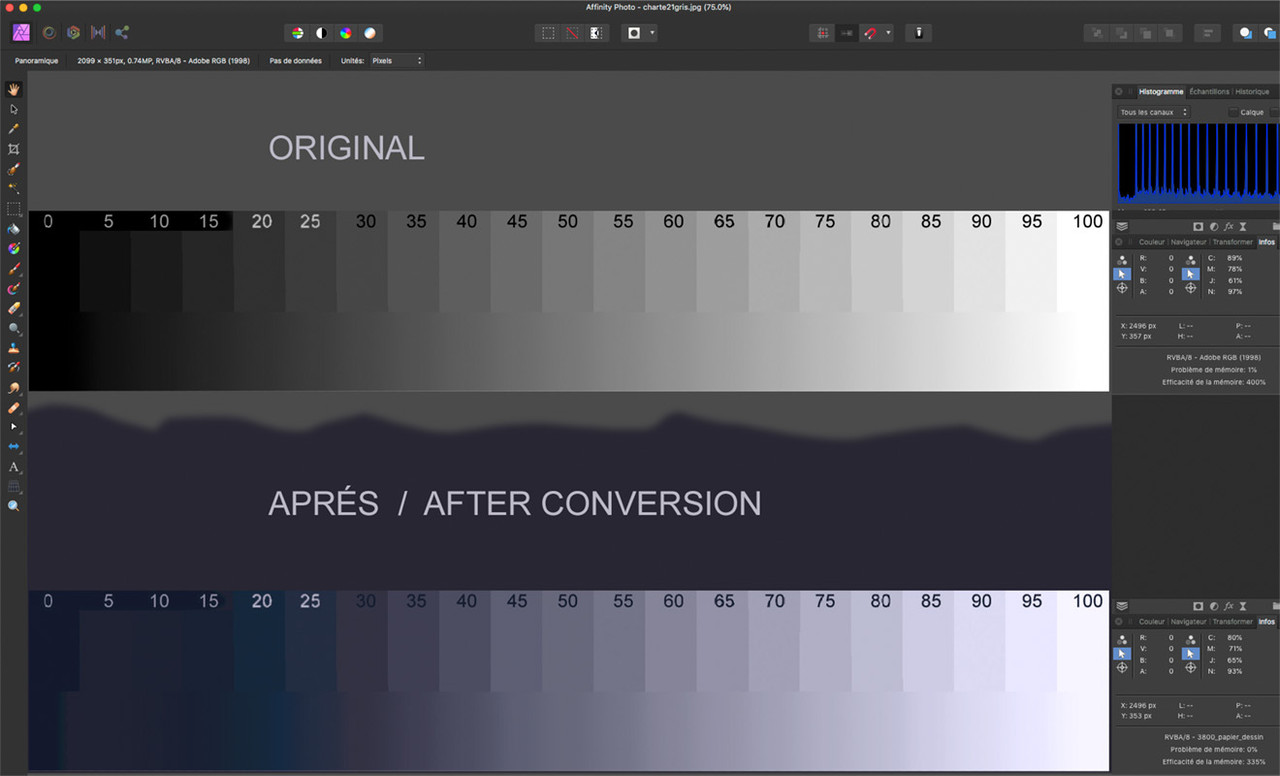Open the Unités 'Pixels' dropdown
Viewport: 1280px width, 776px height.
coord(397,60)
